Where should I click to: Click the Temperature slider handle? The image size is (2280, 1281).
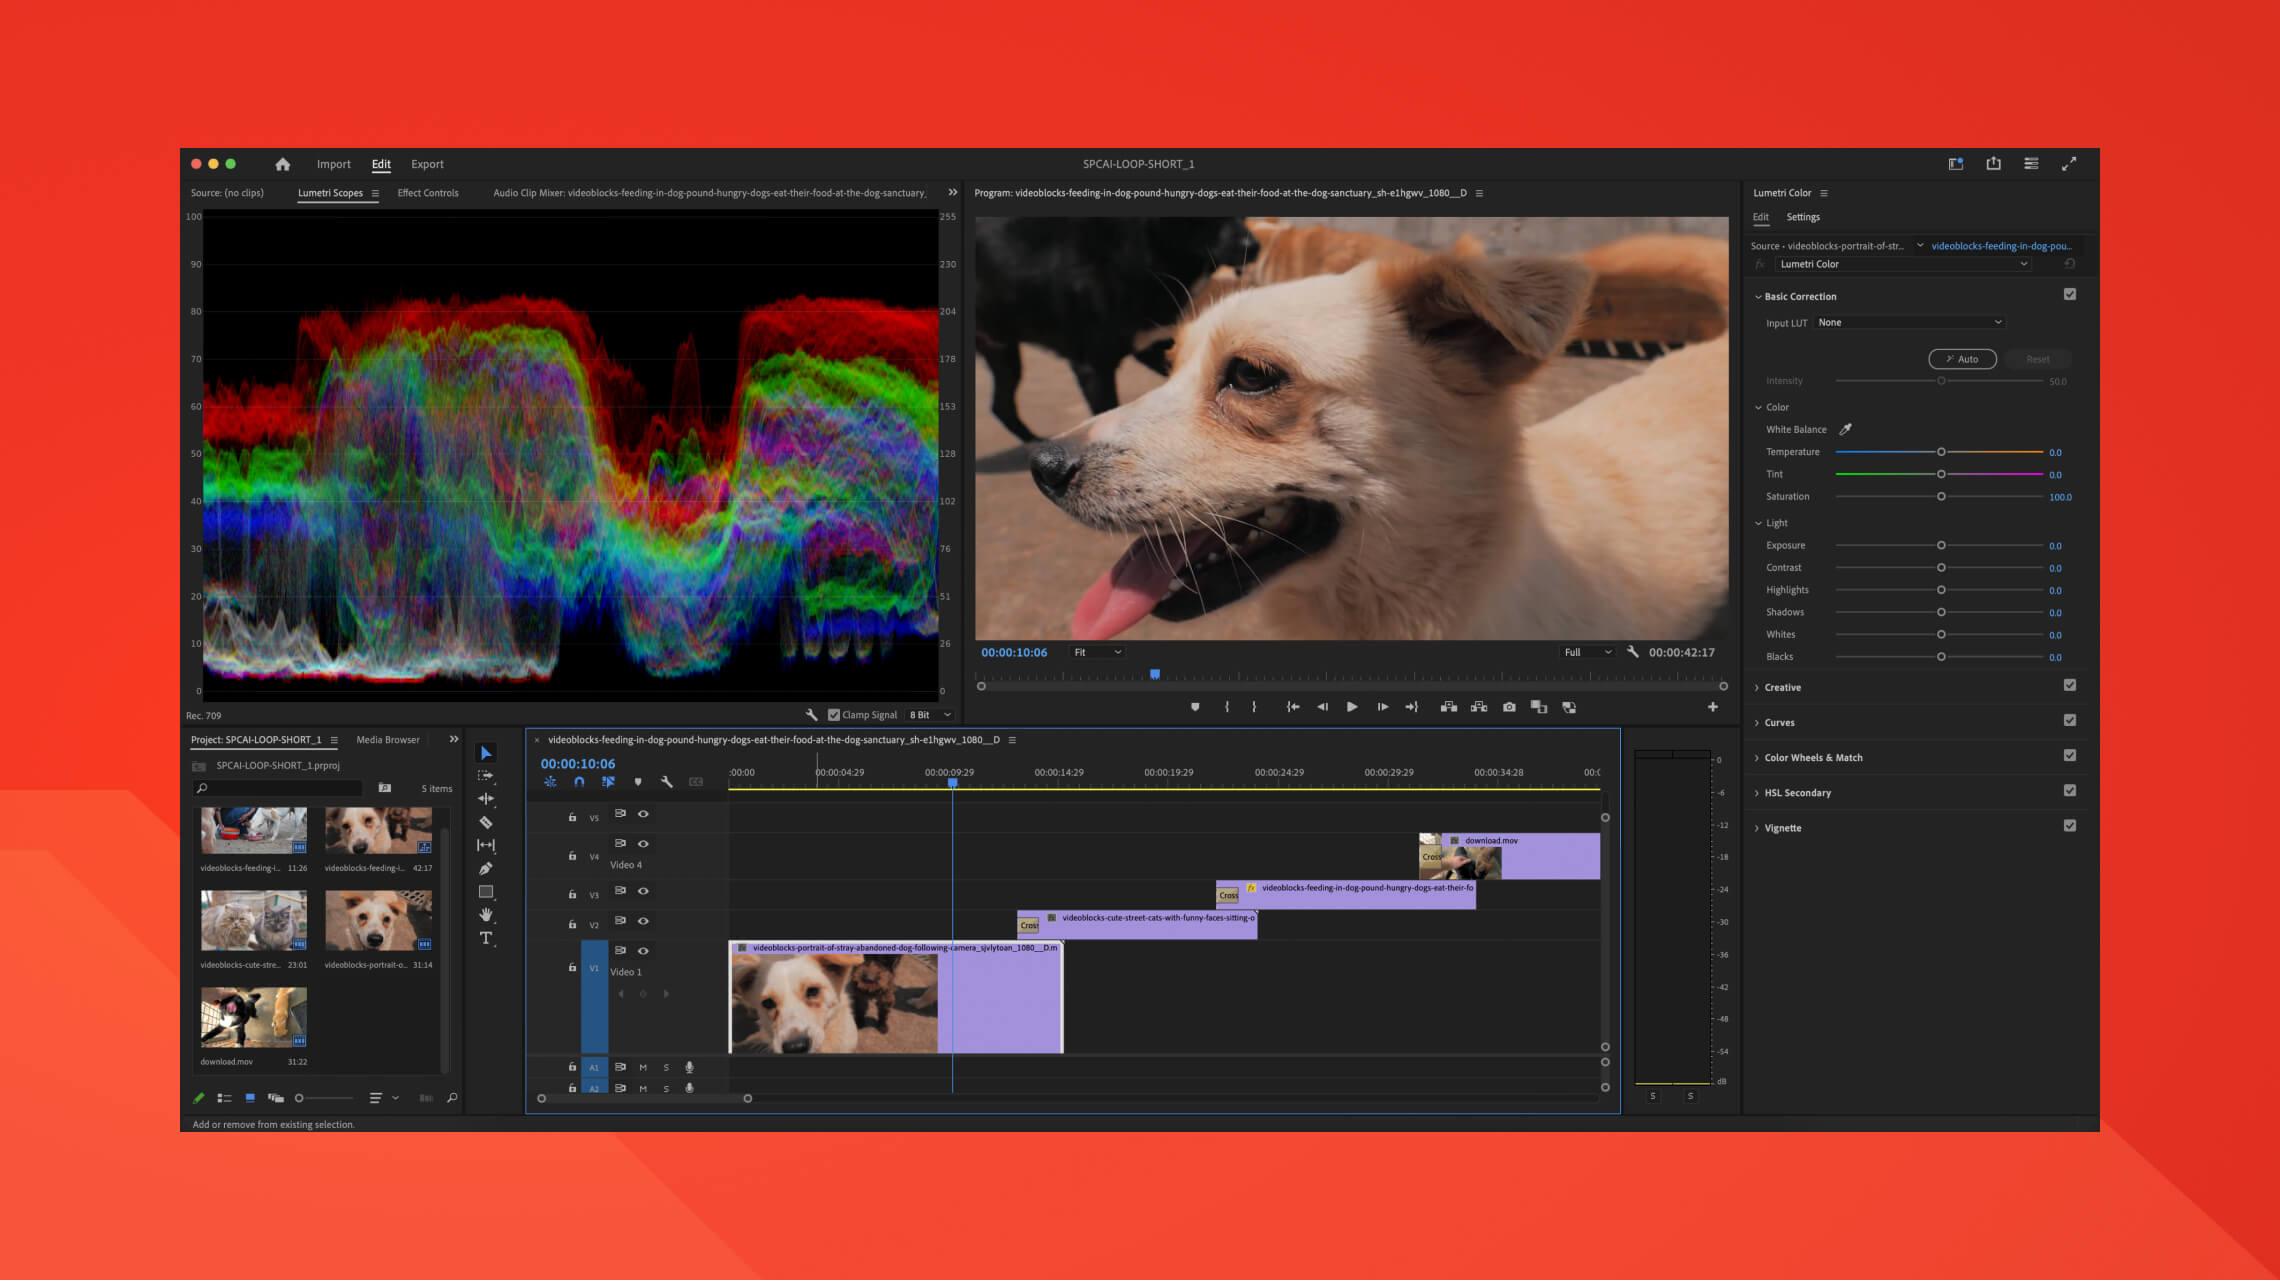1941,452
